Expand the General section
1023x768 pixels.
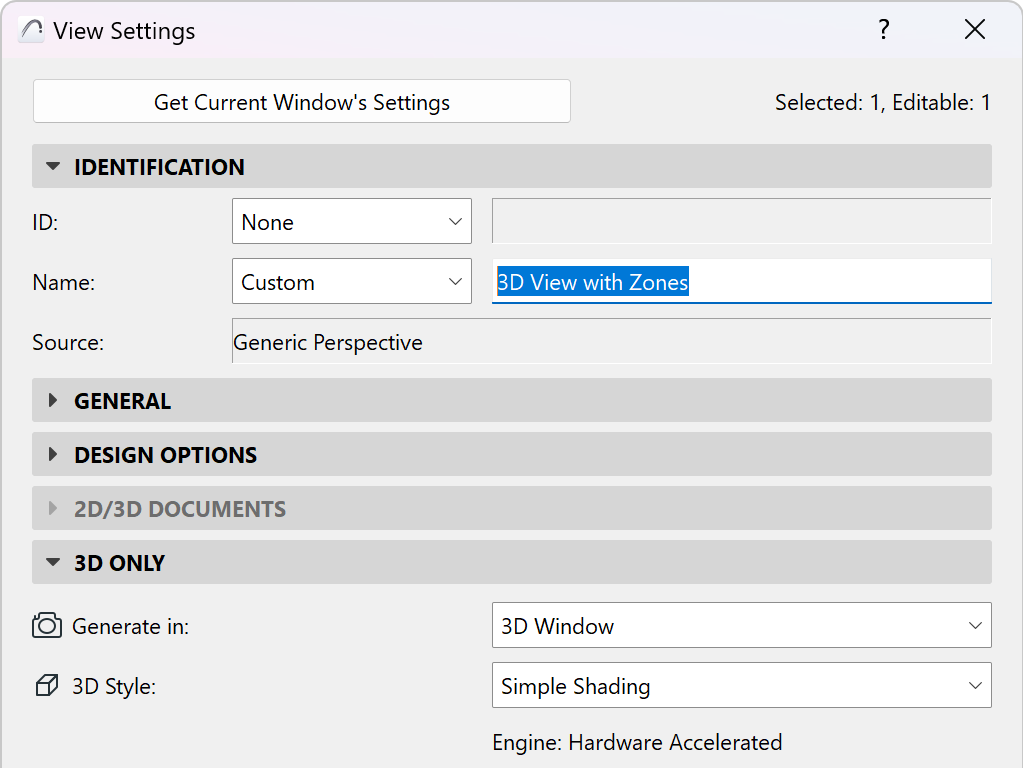(53, 401)
